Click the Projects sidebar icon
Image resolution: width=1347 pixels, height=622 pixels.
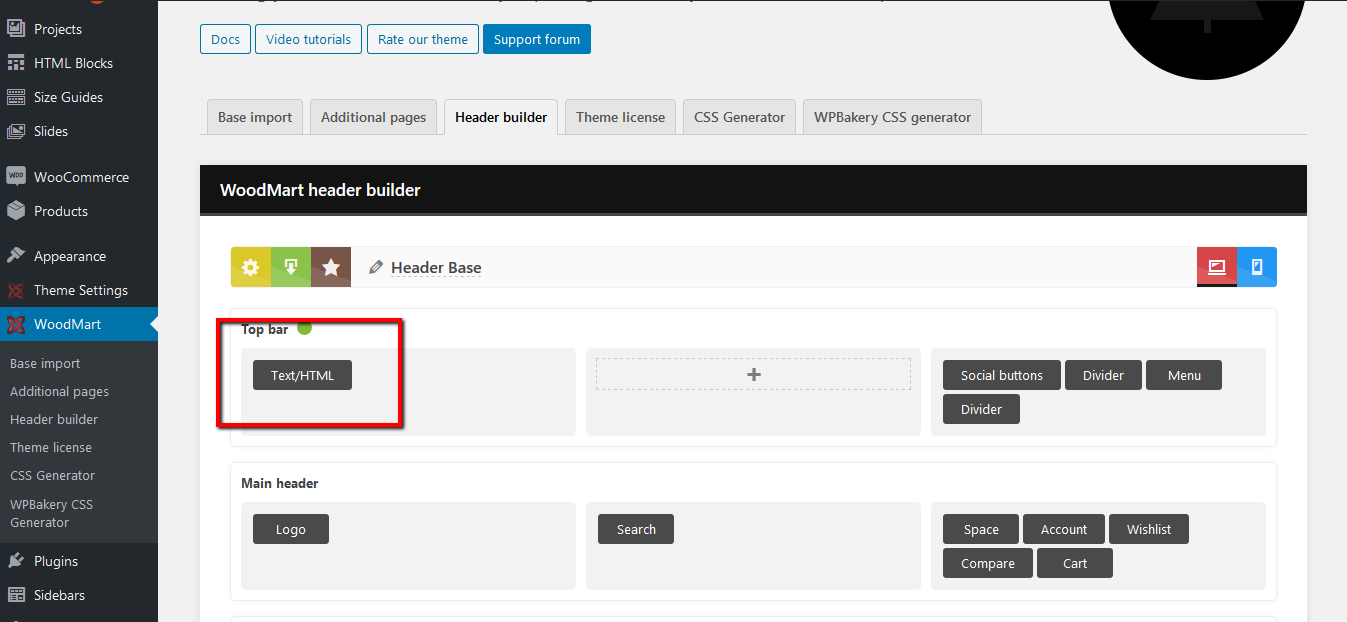pyautogui.click(x=16, y=29)
